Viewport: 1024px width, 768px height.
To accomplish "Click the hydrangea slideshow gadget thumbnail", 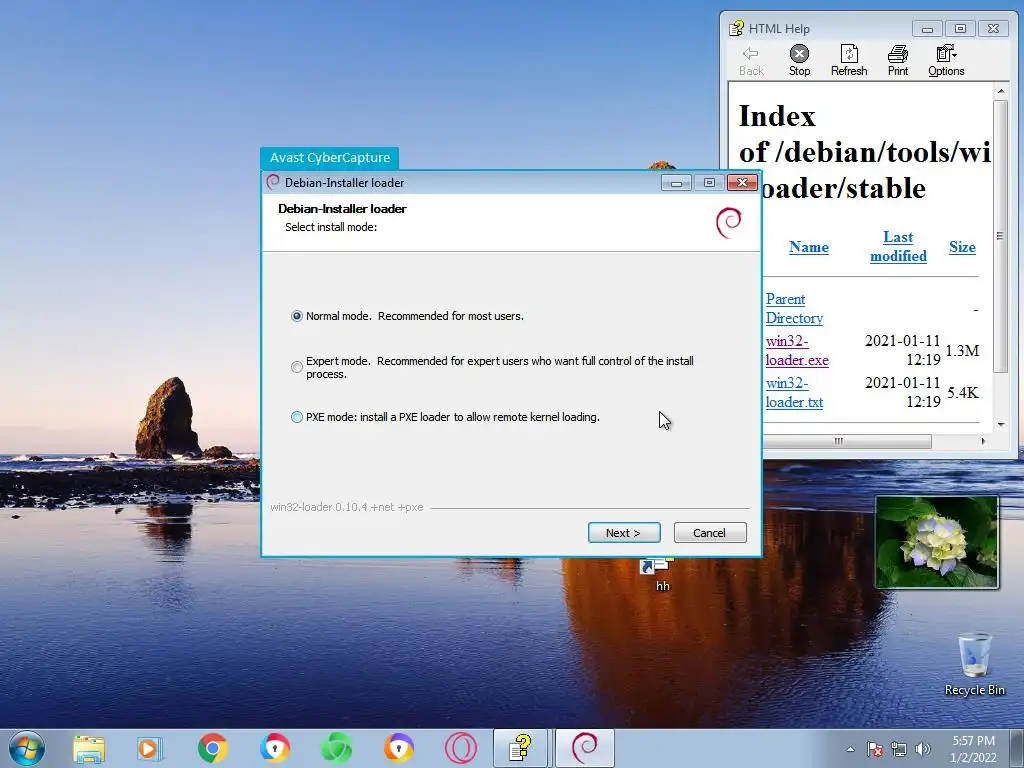I will (x=936, y=542).
